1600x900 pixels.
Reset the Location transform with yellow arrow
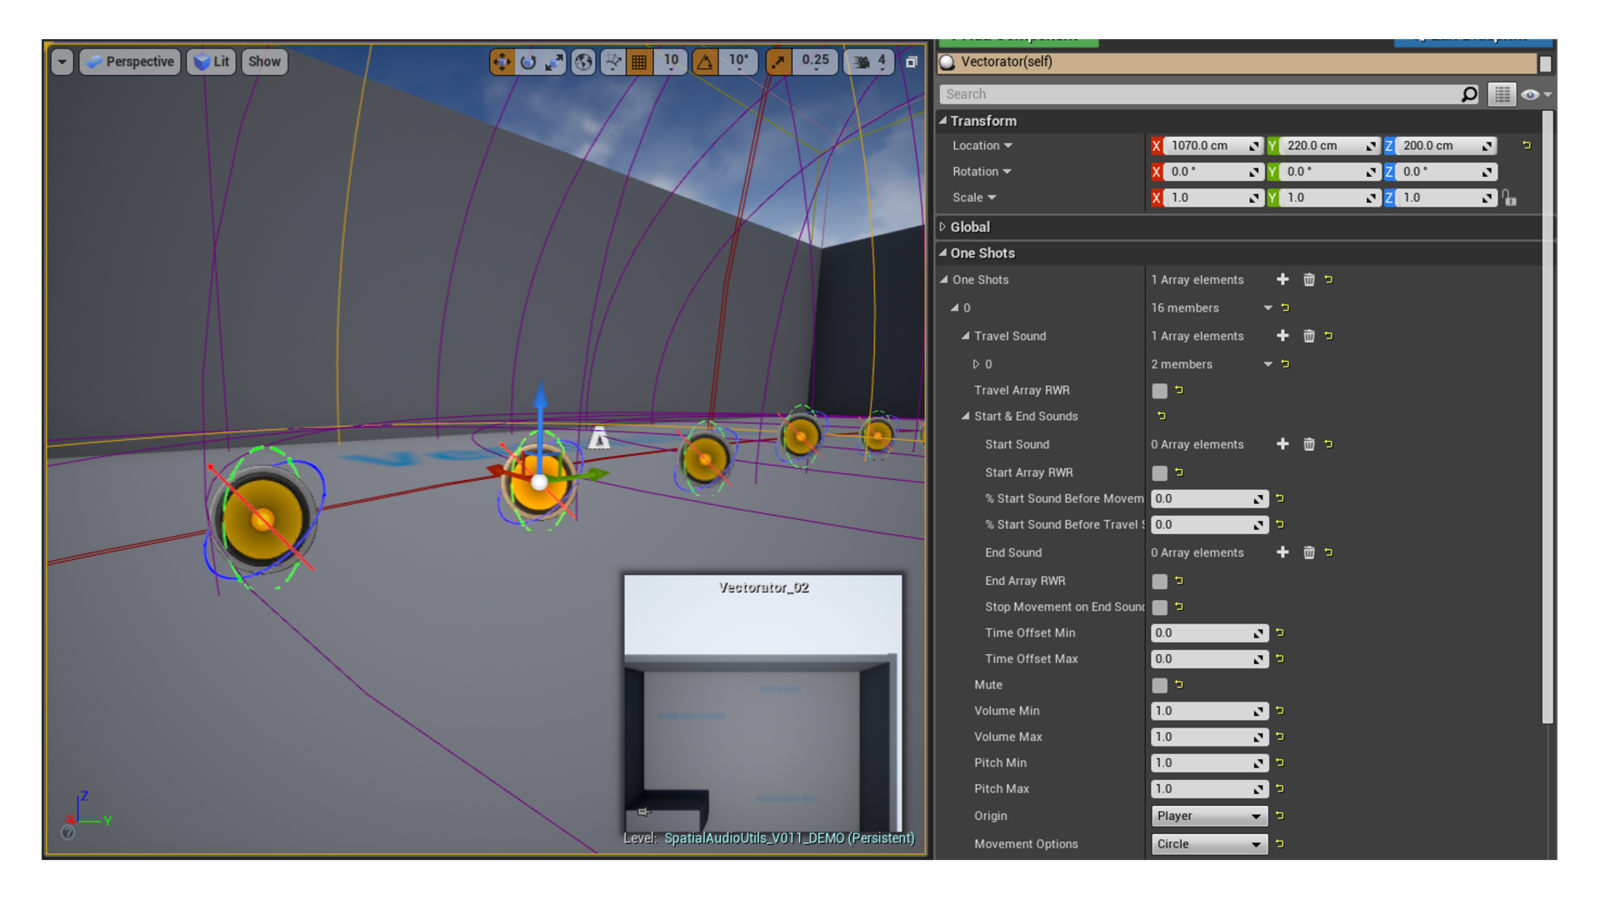tap(1526, 145)
